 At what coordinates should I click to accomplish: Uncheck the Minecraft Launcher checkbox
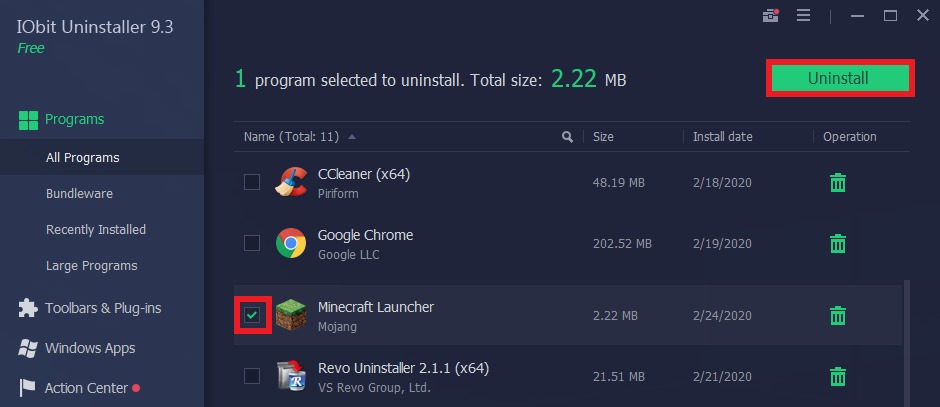(252, 315)
